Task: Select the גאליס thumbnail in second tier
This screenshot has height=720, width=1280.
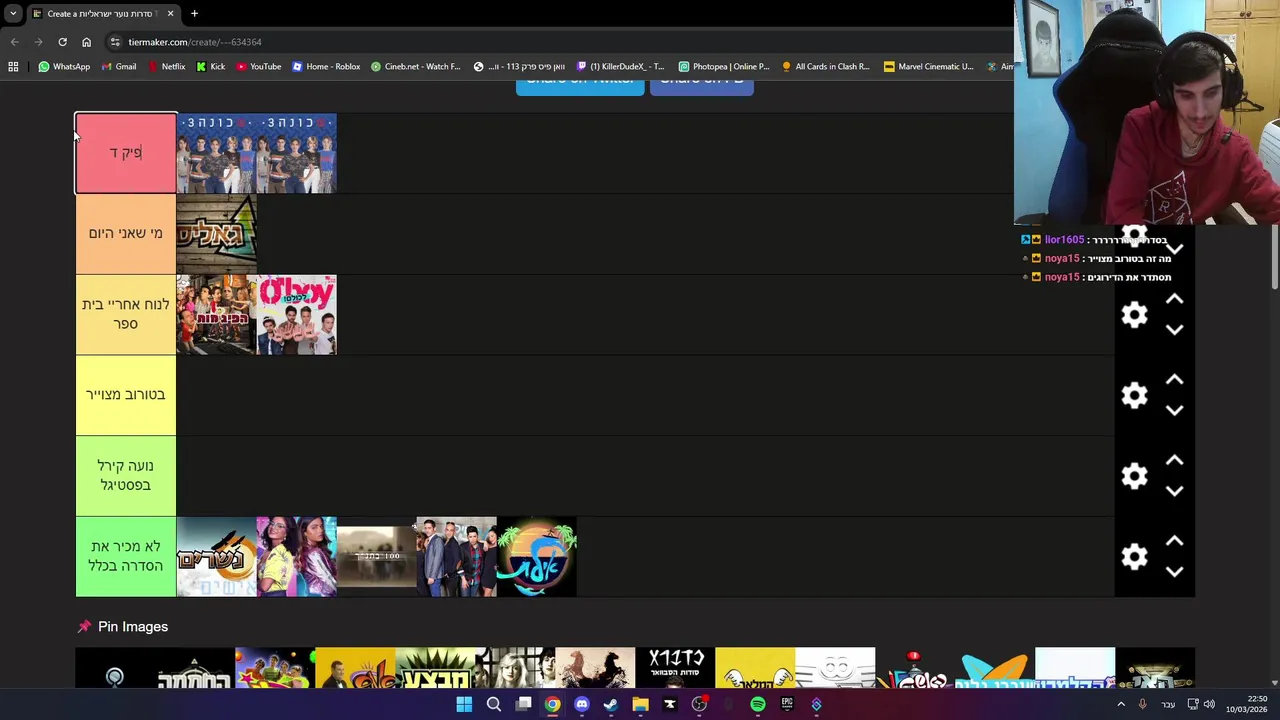Action: (x=216, y=234)
